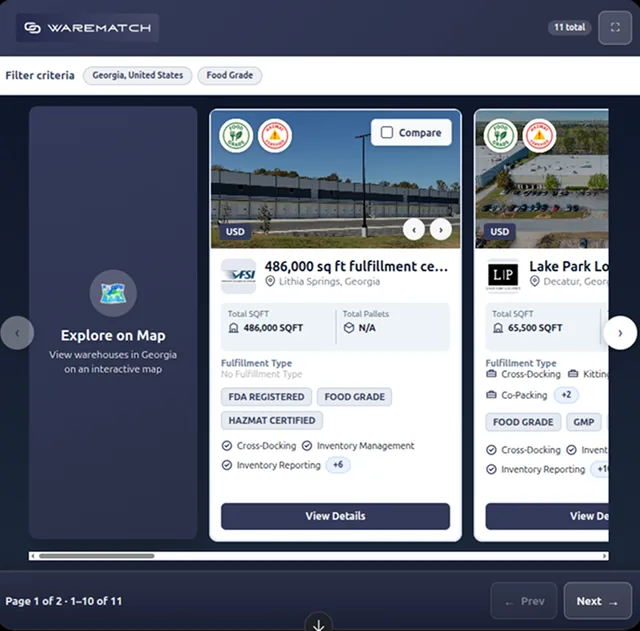
Task: Click the 11 total badge
Action: [x=569, y=27]
